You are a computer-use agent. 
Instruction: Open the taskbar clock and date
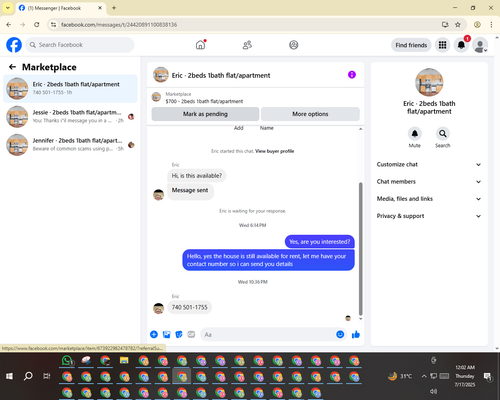[x=465, y=376]
